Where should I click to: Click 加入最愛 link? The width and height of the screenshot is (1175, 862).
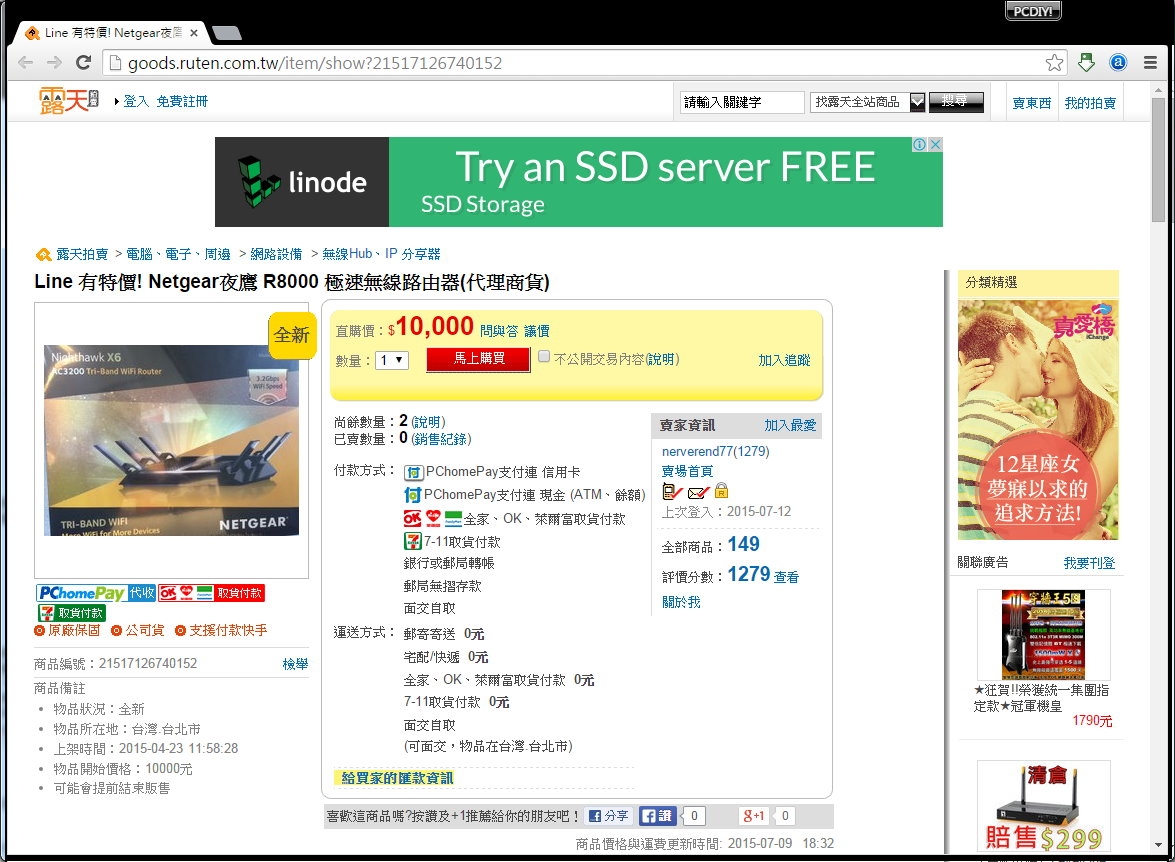tap(790, 425)
